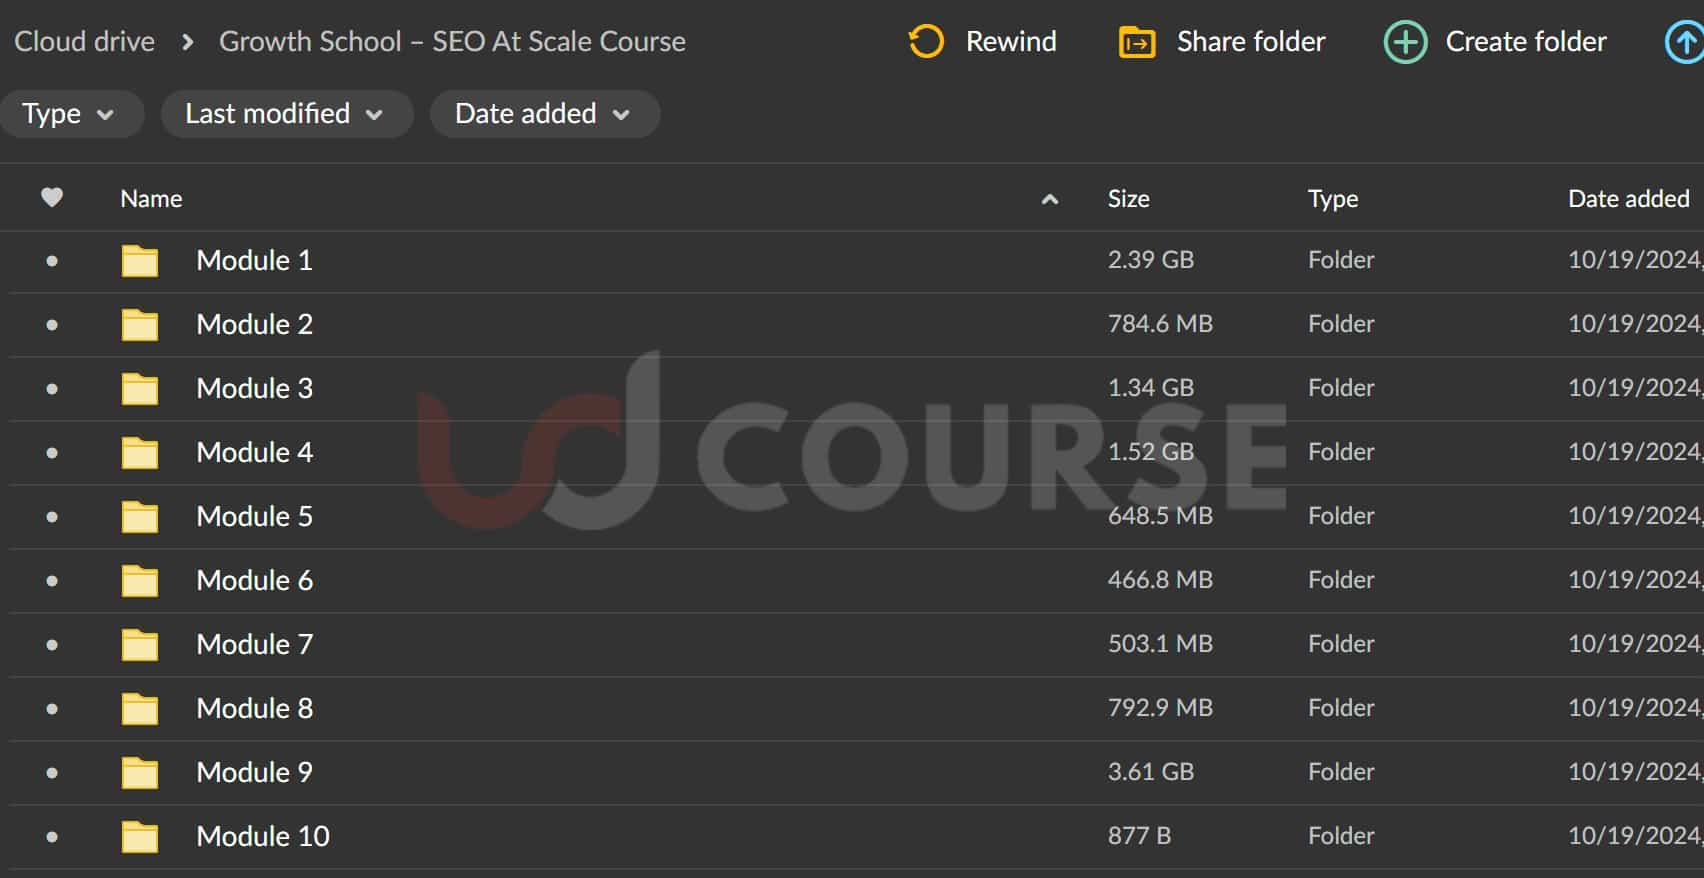Click Growth School – SEO At Scale Course breadcrumb
Viewport: 1704px width, 878px height.
(x=452, y=42)
